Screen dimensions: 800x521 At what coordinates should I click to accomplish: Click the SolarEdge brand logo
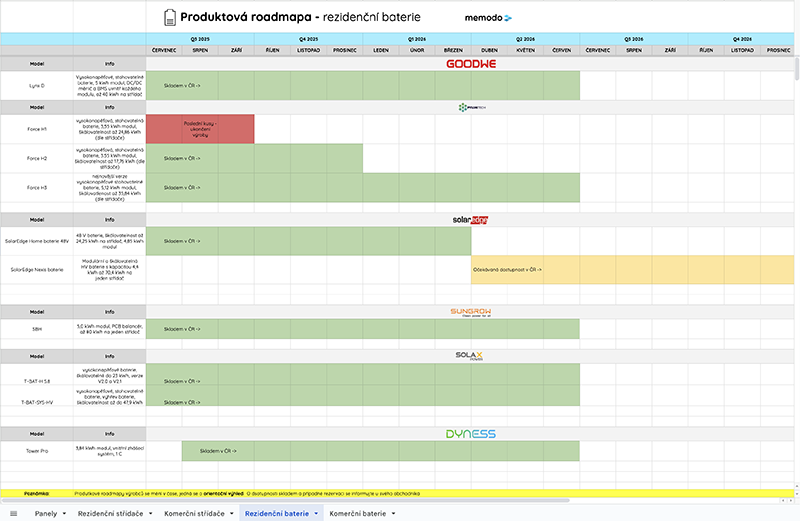(x=470, y=220)
